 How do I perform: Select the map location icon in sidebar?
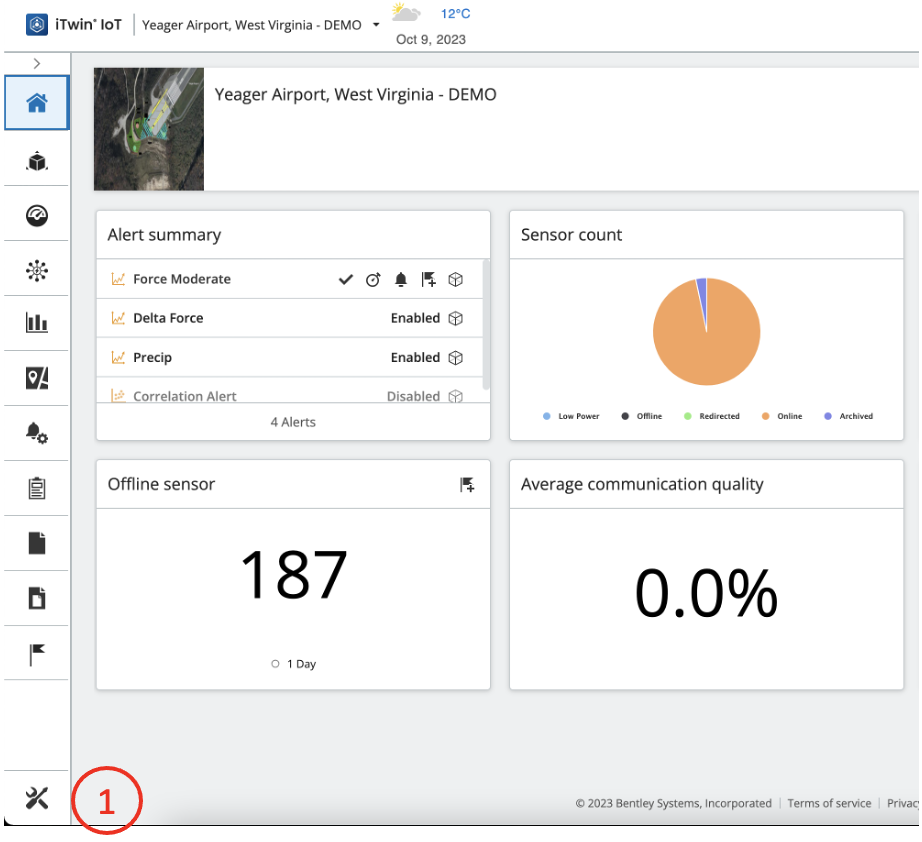36,378
